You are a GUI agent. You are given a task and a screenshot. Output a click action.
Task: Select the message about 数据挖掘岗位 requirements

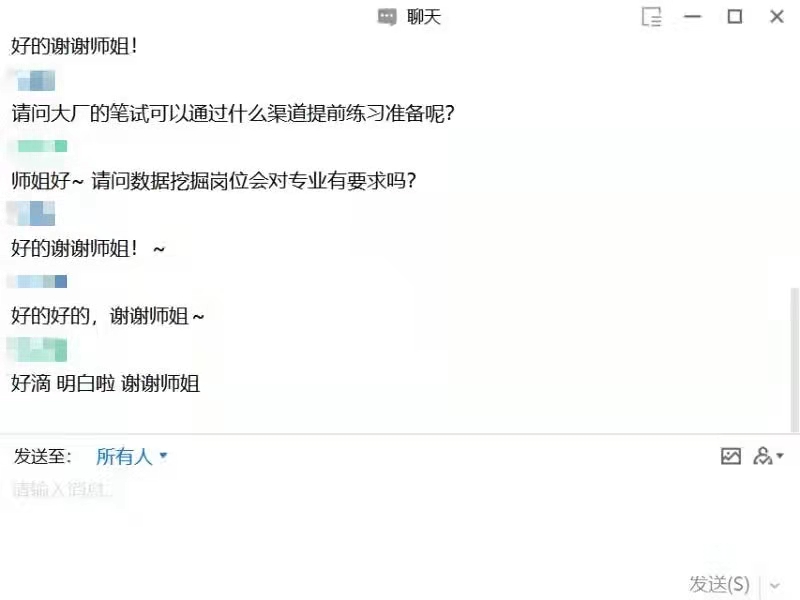[x=214, y=181]
